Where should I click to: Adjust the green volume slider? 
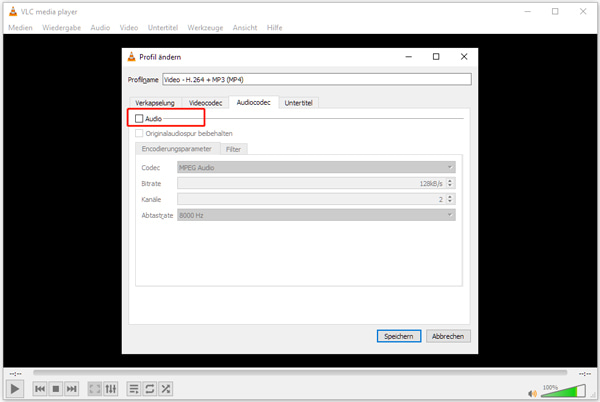coord(562,391)
